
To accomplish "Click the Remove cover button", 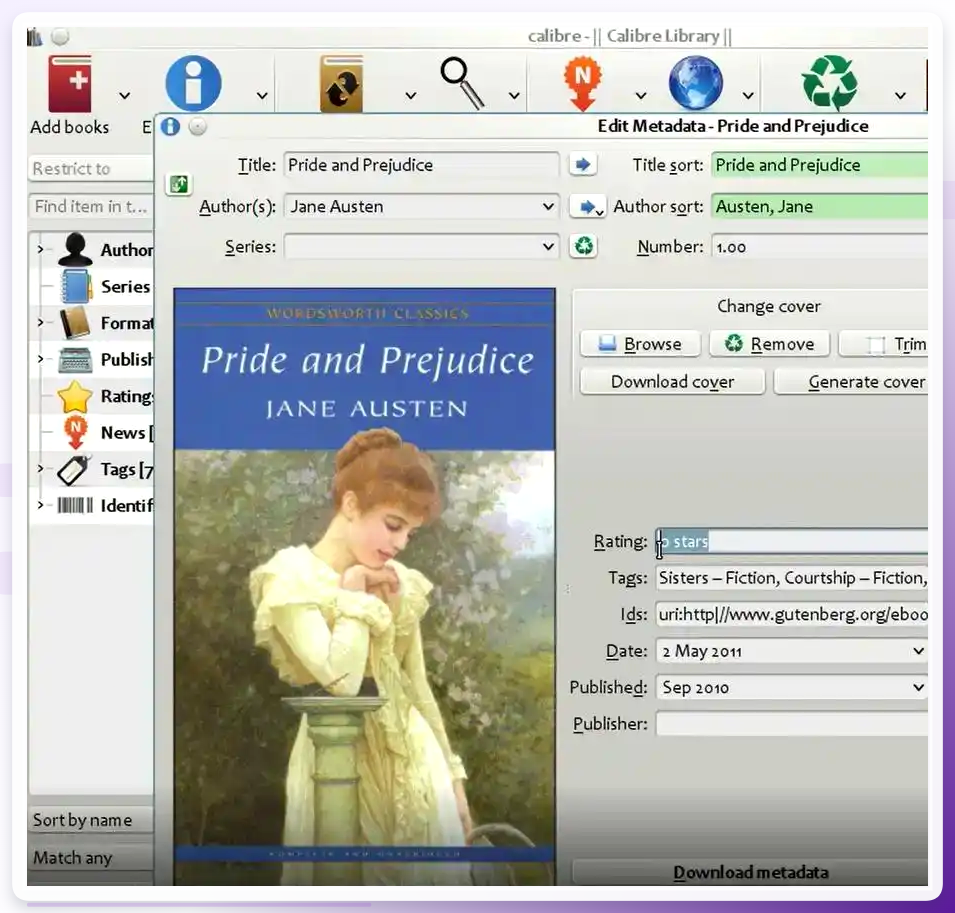I will 770,344.
